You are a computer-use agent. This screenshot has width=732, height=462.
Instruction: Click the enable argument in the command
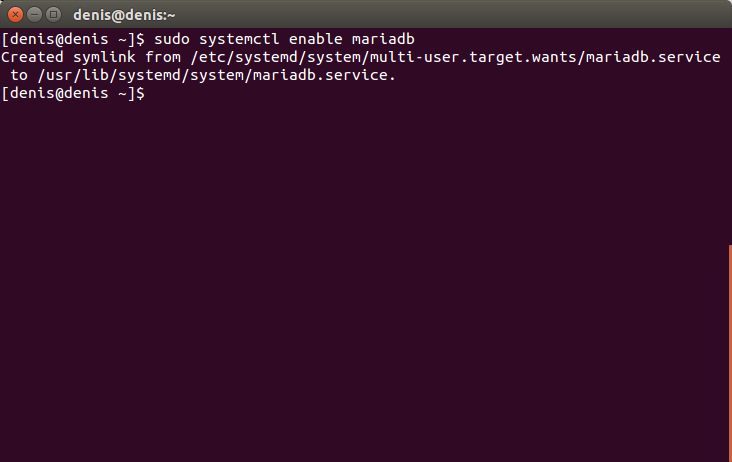tap(316, 39)
